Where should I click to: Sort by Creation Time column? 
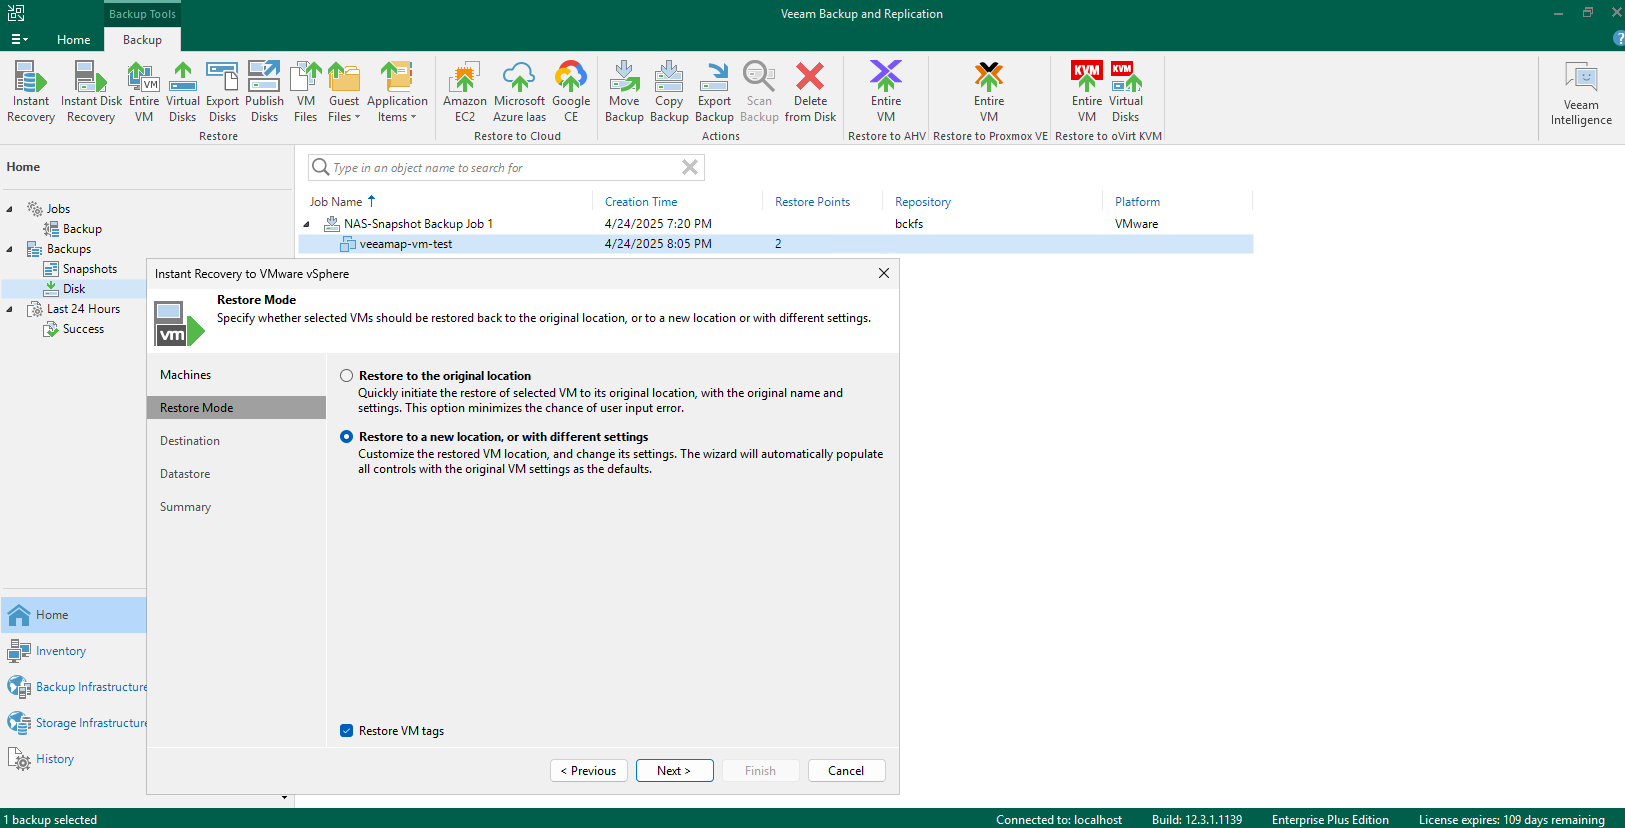tap(641, 202)
